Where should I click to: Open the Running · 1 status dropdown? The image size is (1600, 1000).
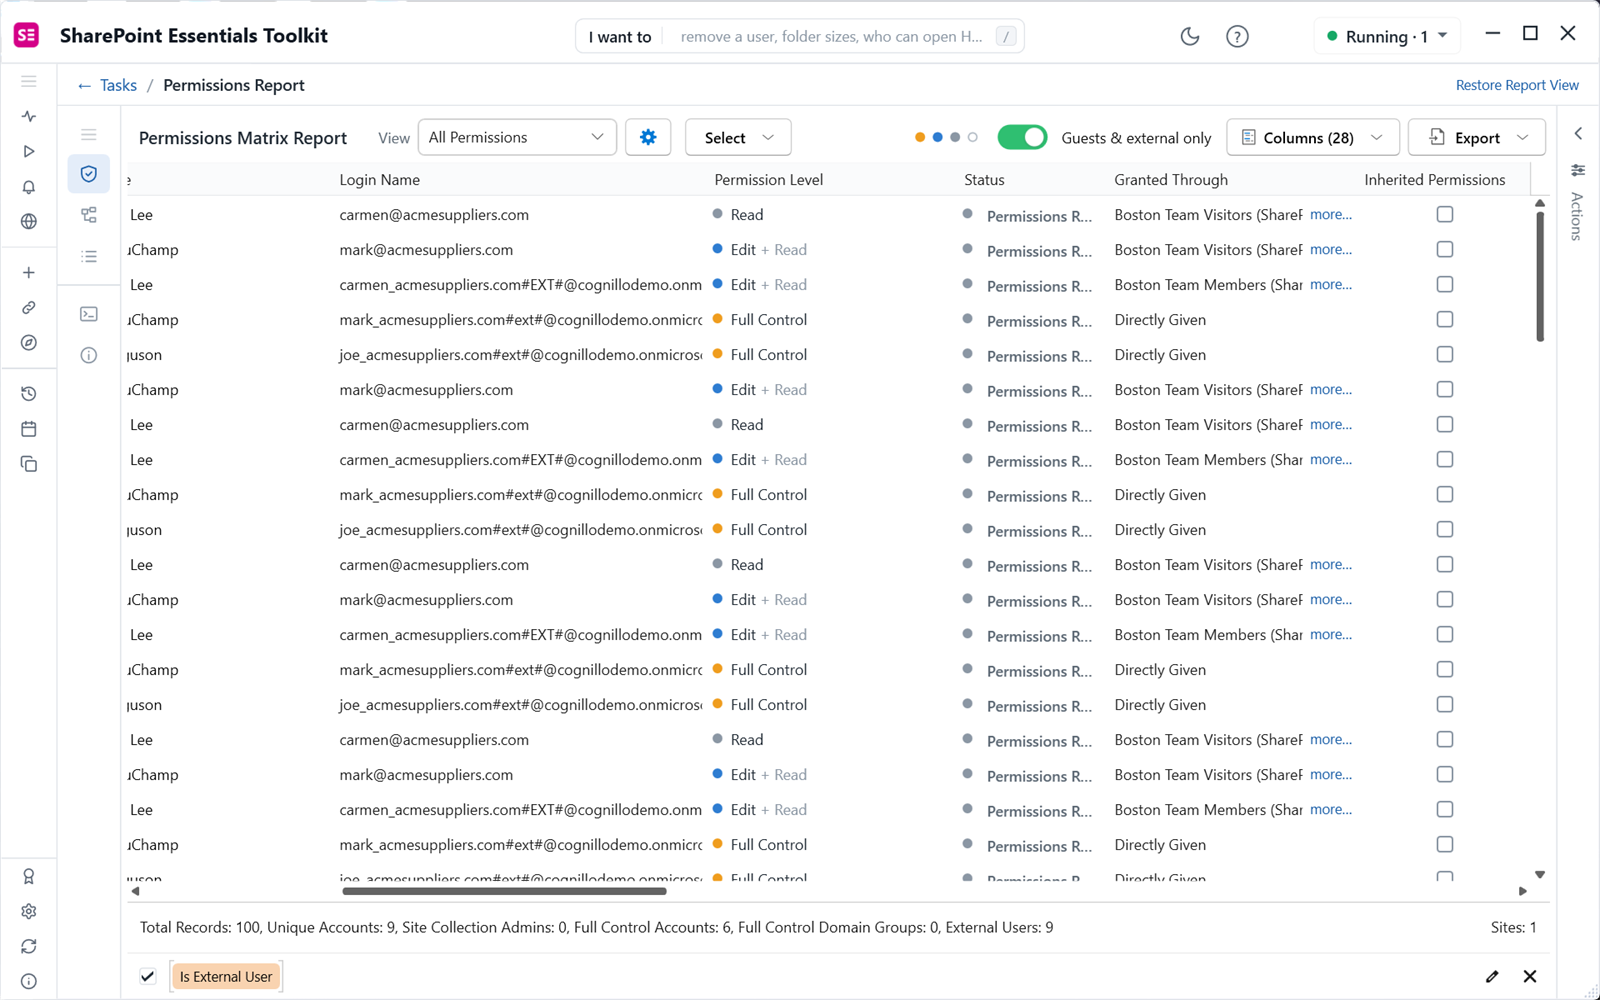click(x=1387, y=36)
